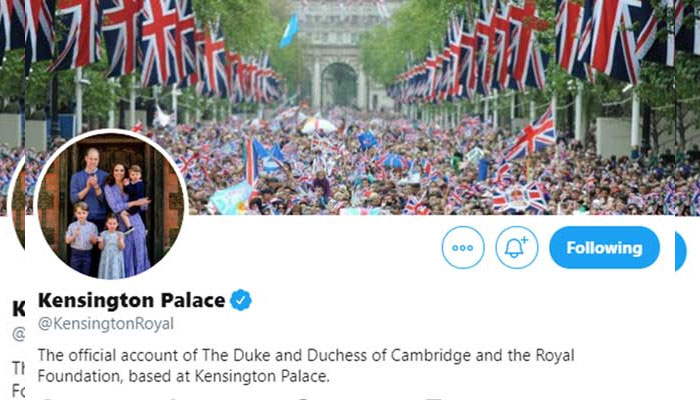Click the Kensington Palace display name
This screenshot has width=700, height=400.
click(131, 300)
